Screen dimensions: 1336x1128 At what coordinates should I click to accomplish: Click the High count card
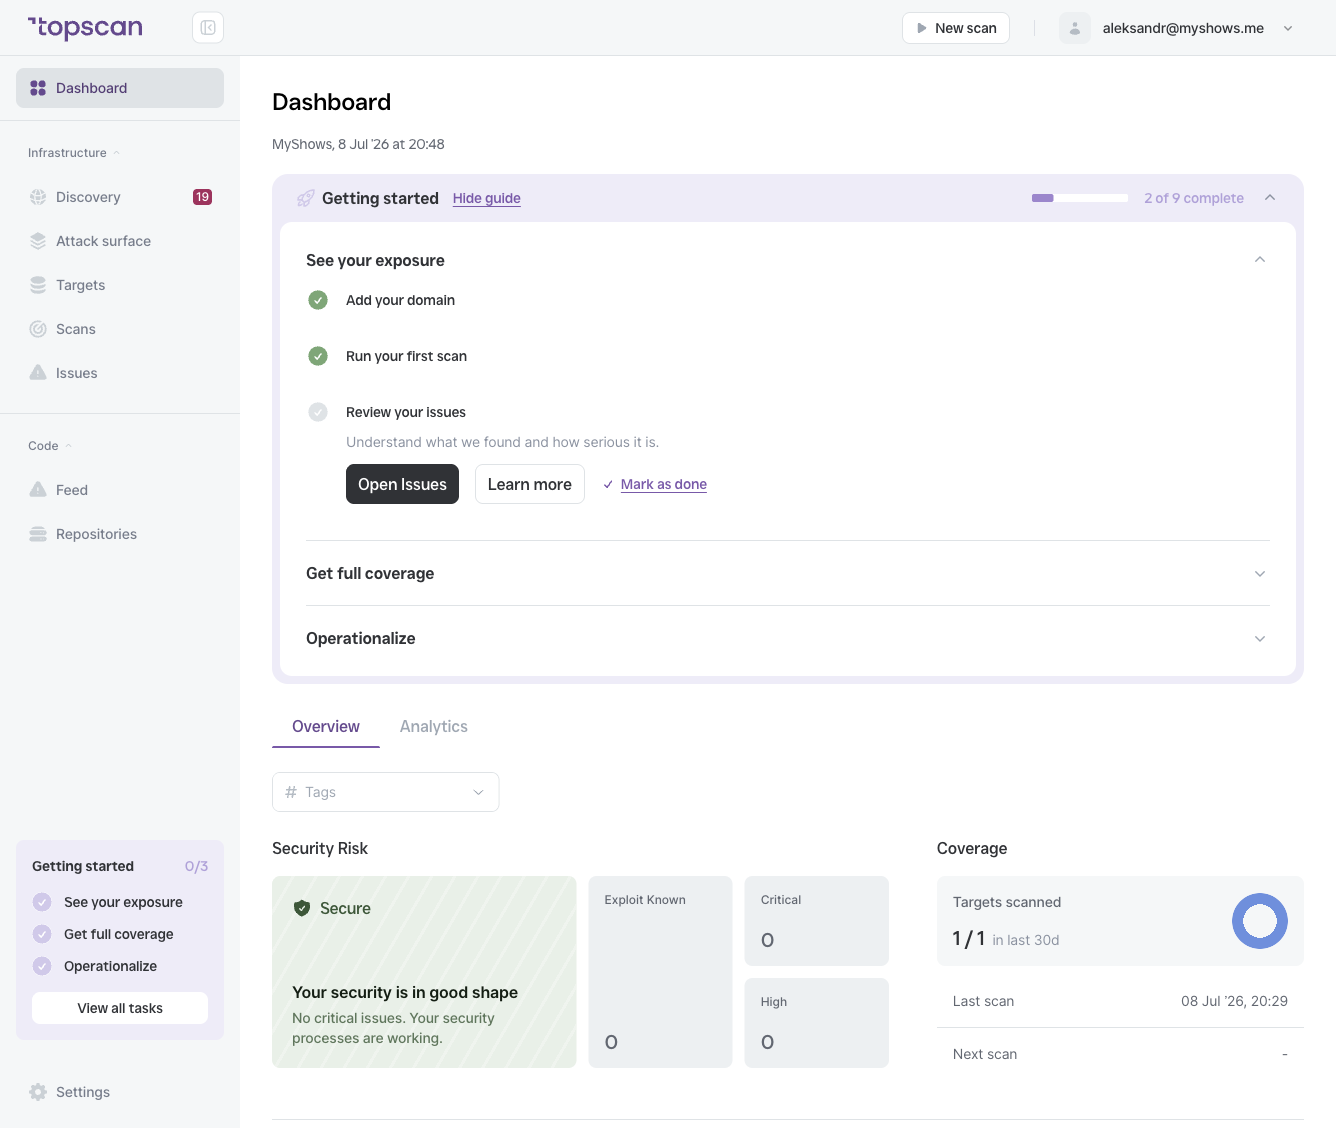pyautogui.click(x=817, y=1023)
